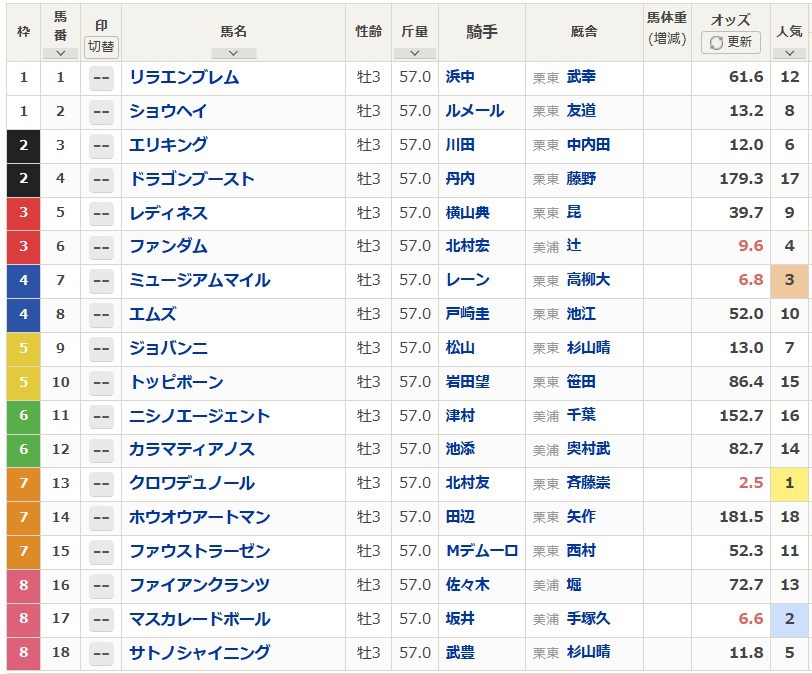
Task: Toggle the mark box for サトノシャイニング
Action: (x=101, y=653)
